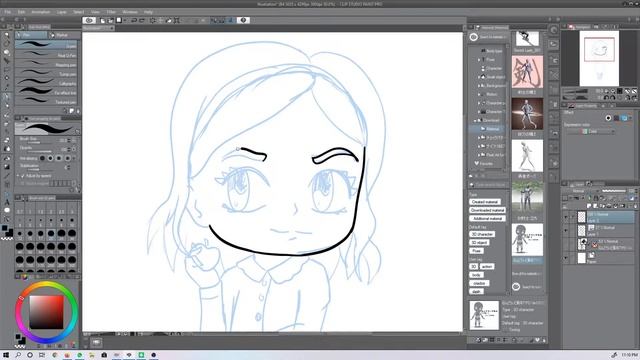This screenshot has height=360, width=640.
Task: Expand the Motion folder in material tree
Action: (479, 94)
